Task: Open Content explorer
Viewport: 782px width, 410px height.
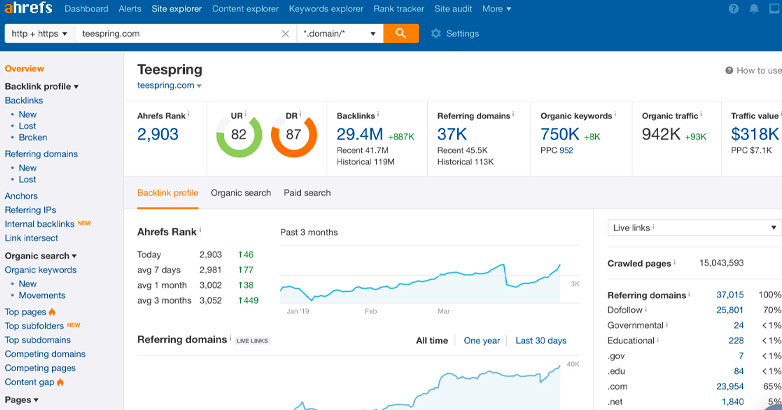Action: point(245,8)
